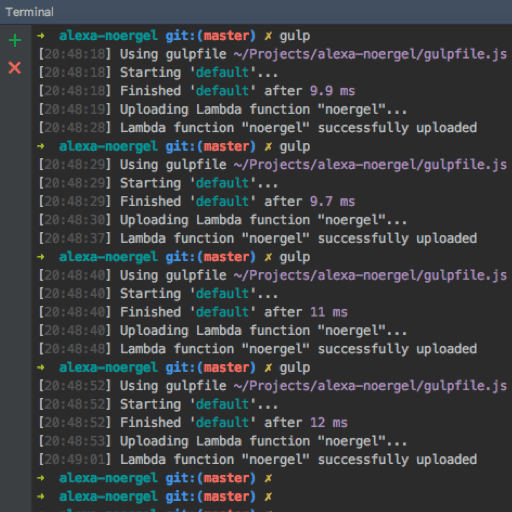Screen dimensions: 512x512
Task: Add a new terminal session with the green plus
Action: [x=15, y=41]
